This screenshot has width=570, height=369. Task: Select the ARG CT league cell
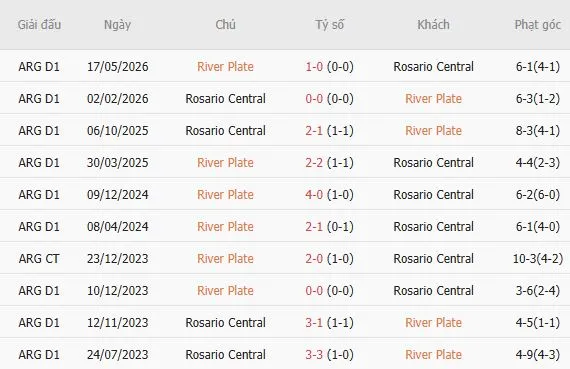tap(39, 258)
